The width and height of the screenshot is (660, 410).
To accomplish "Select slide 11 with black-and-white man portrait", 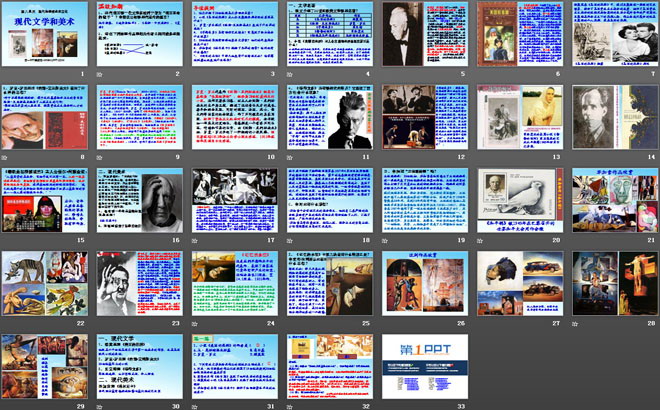I will [330, 117].
